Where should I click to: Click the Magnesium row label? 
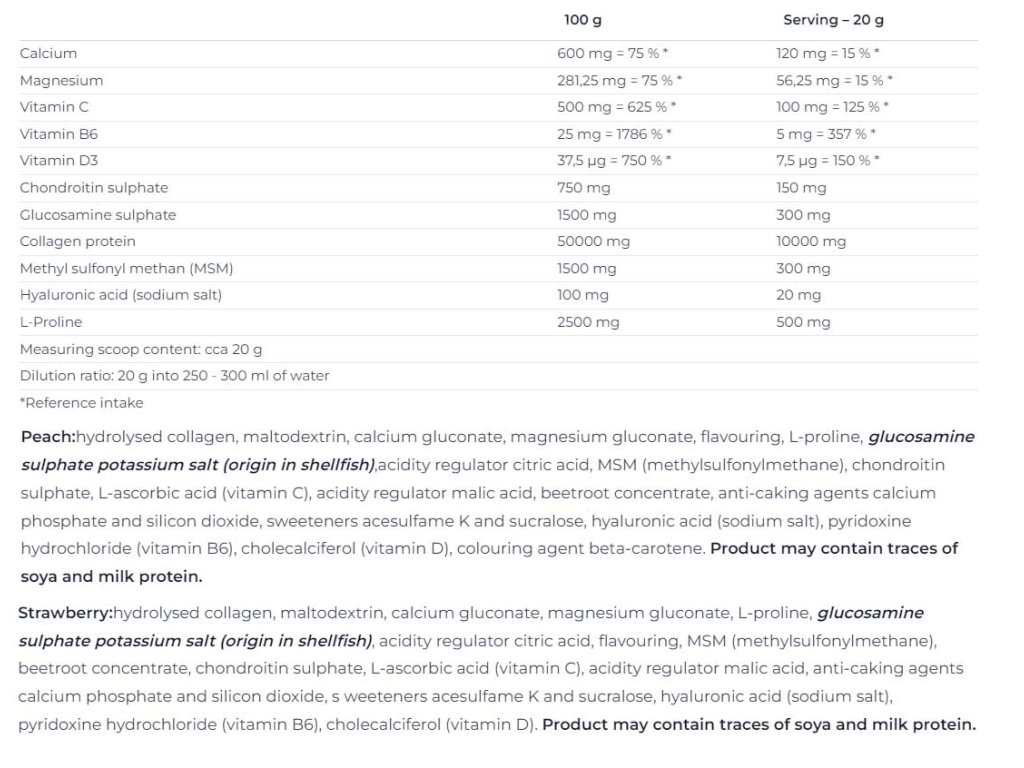coord(61,80)
